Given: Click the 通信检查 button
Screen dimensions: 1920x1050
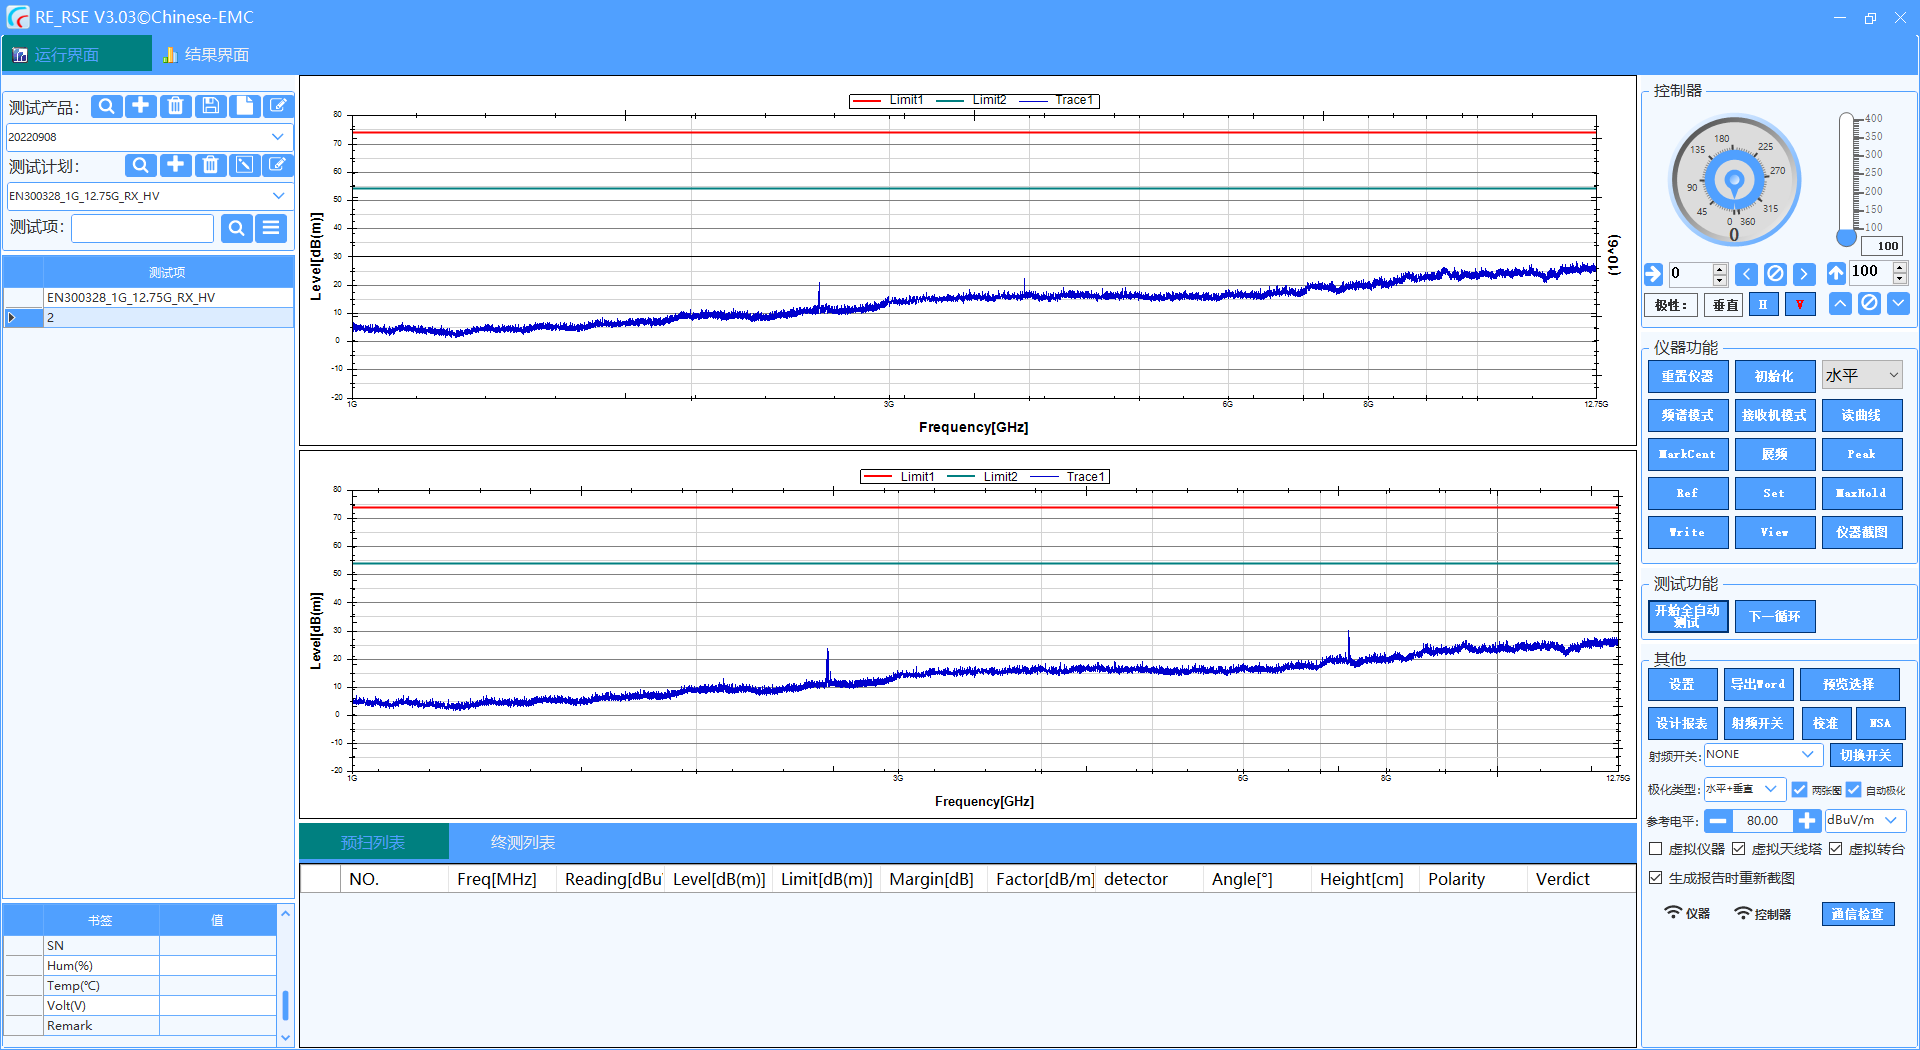Looking at the screenshot, I should 1857,913.
